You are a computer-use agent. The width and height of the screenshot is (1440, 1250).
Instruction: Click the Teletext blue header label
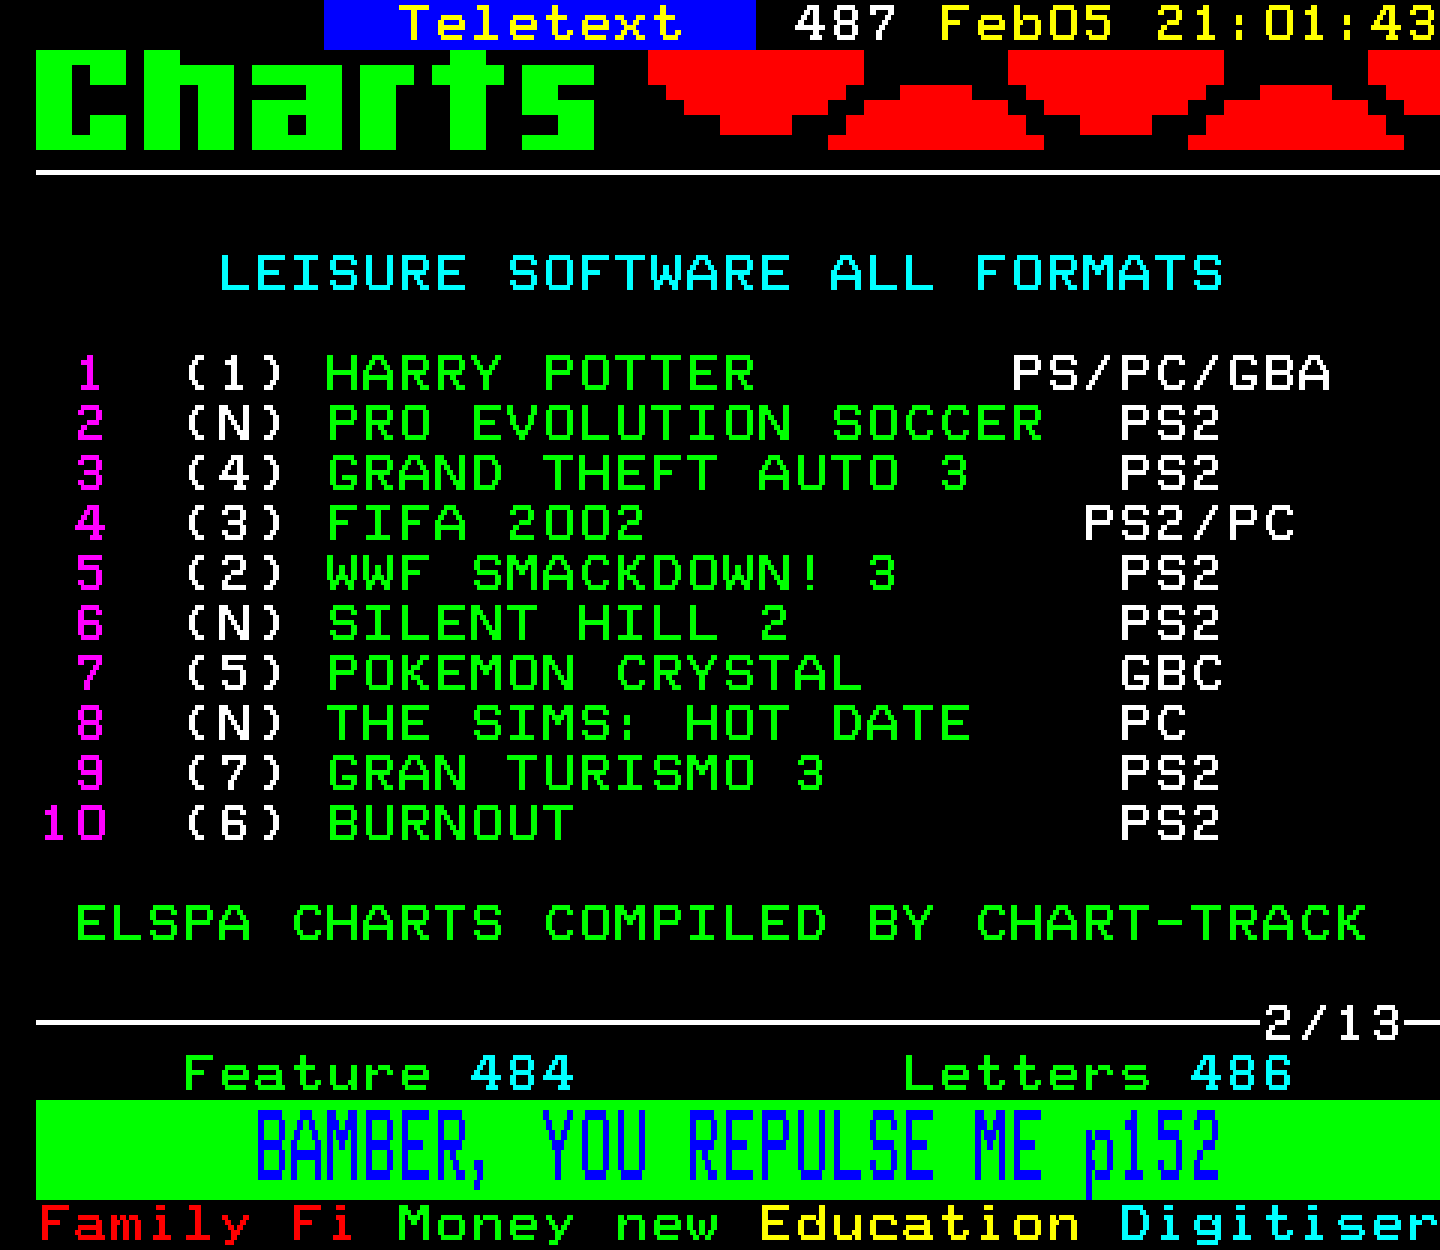point(540,24)
